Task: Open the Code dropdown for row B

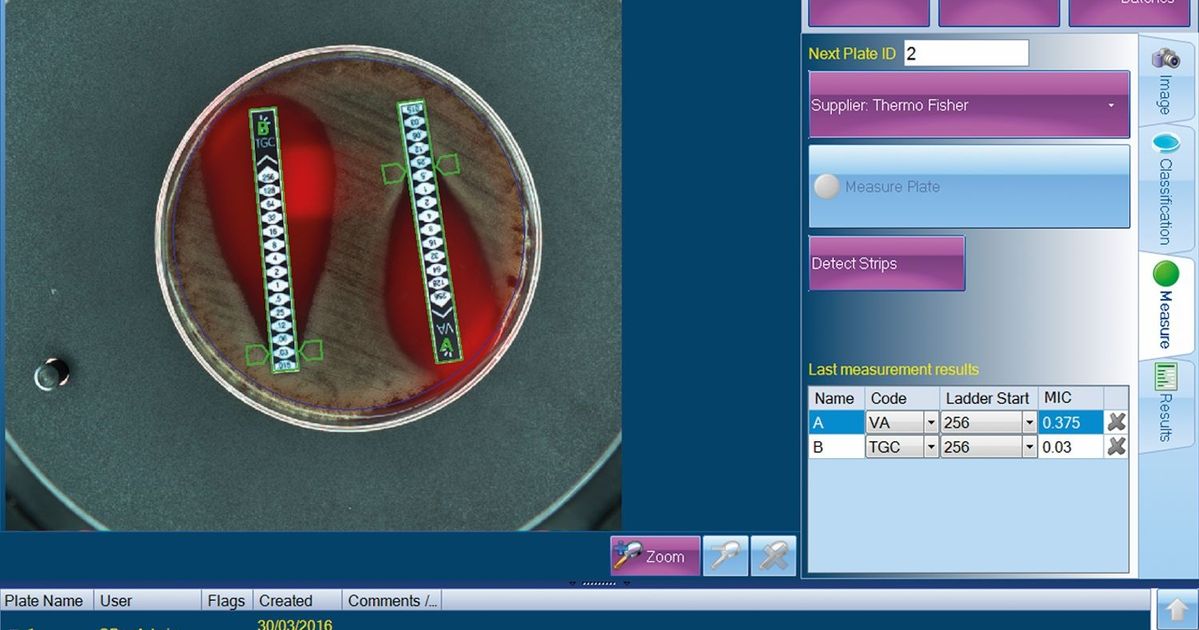Action: pyautogui.click(x=931, y=447)
